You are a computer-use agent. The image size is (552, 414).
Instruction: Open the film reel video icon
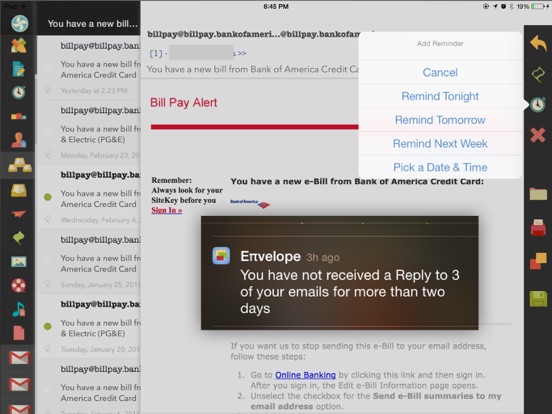point(19,285)
